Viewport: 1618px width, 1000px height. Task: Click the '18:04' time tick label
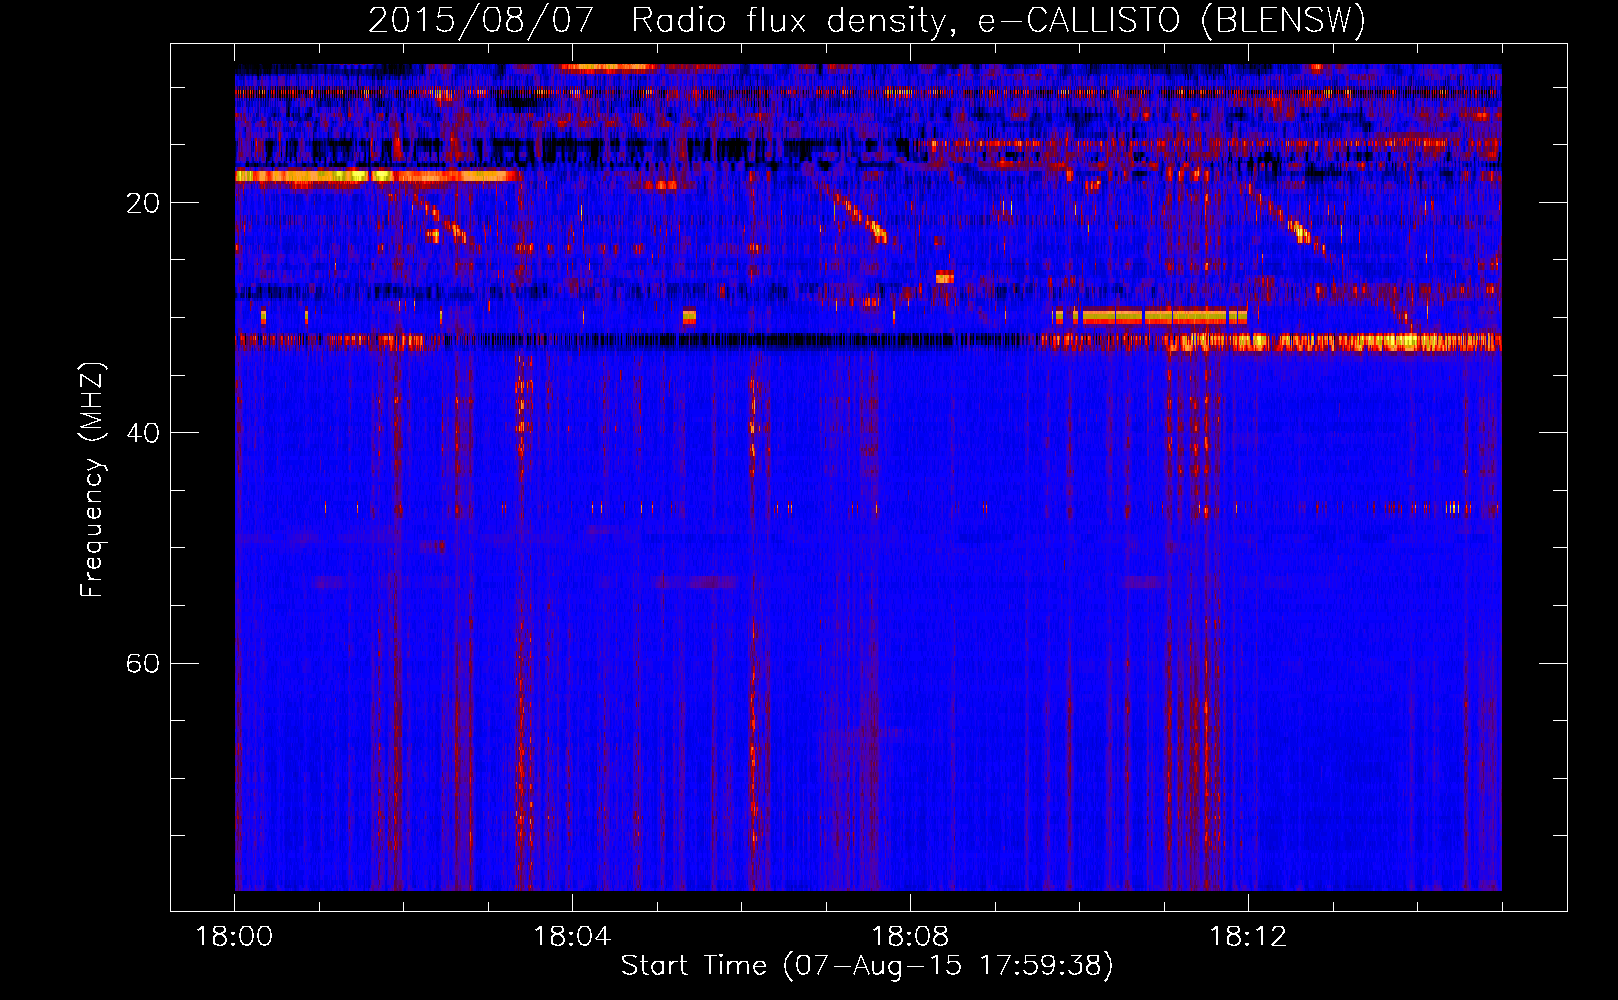point(572,937)
